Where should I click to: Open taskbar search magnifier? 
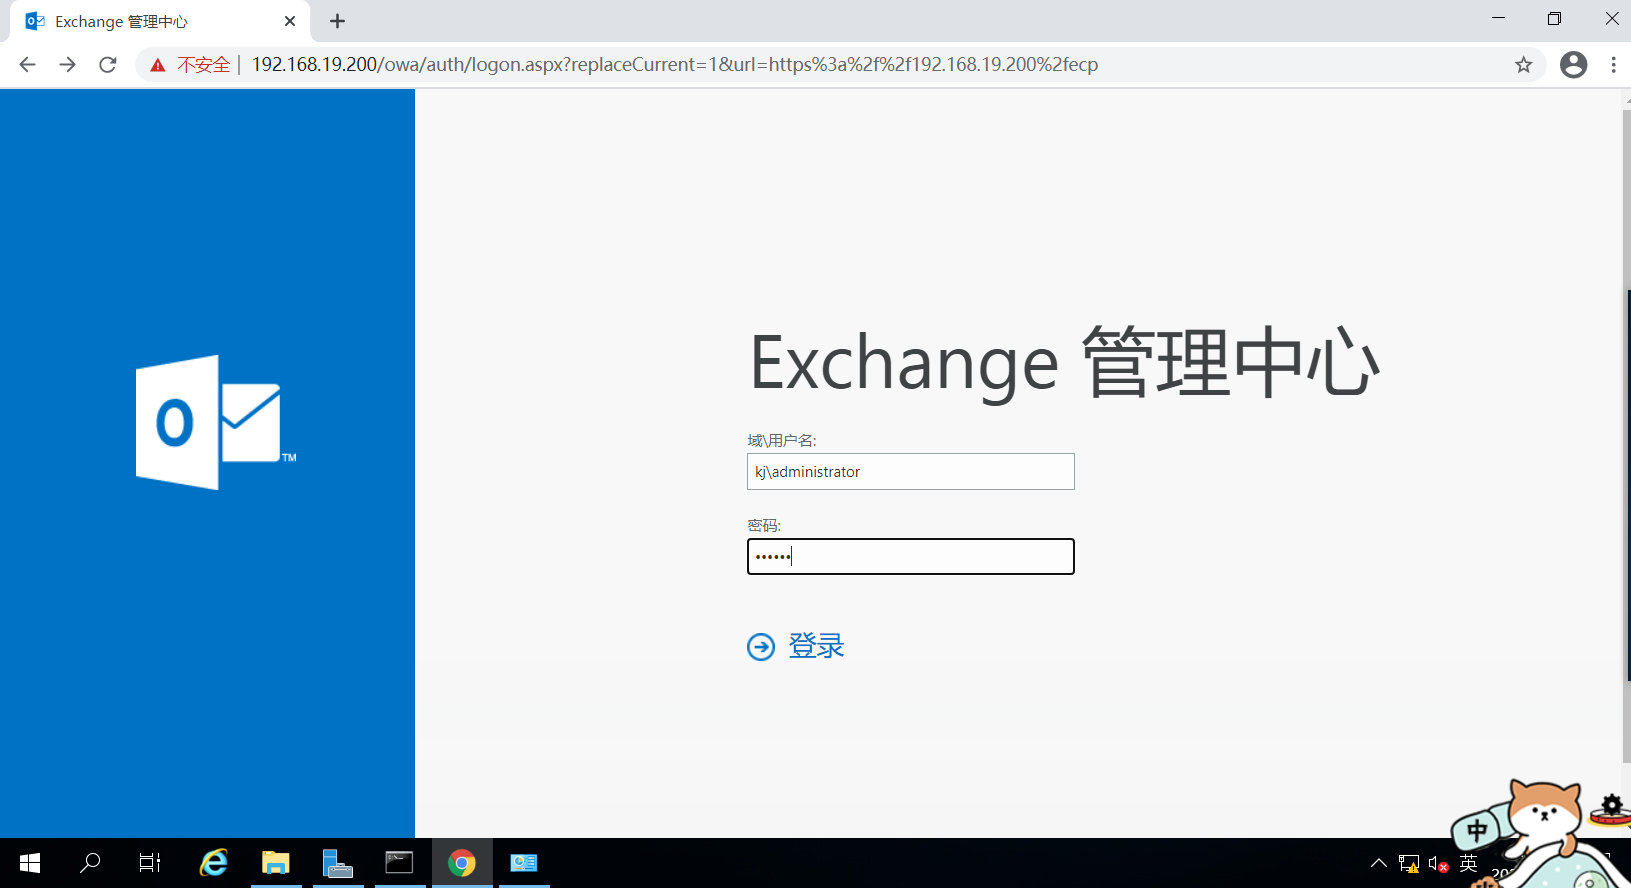[x=90, y=863]
